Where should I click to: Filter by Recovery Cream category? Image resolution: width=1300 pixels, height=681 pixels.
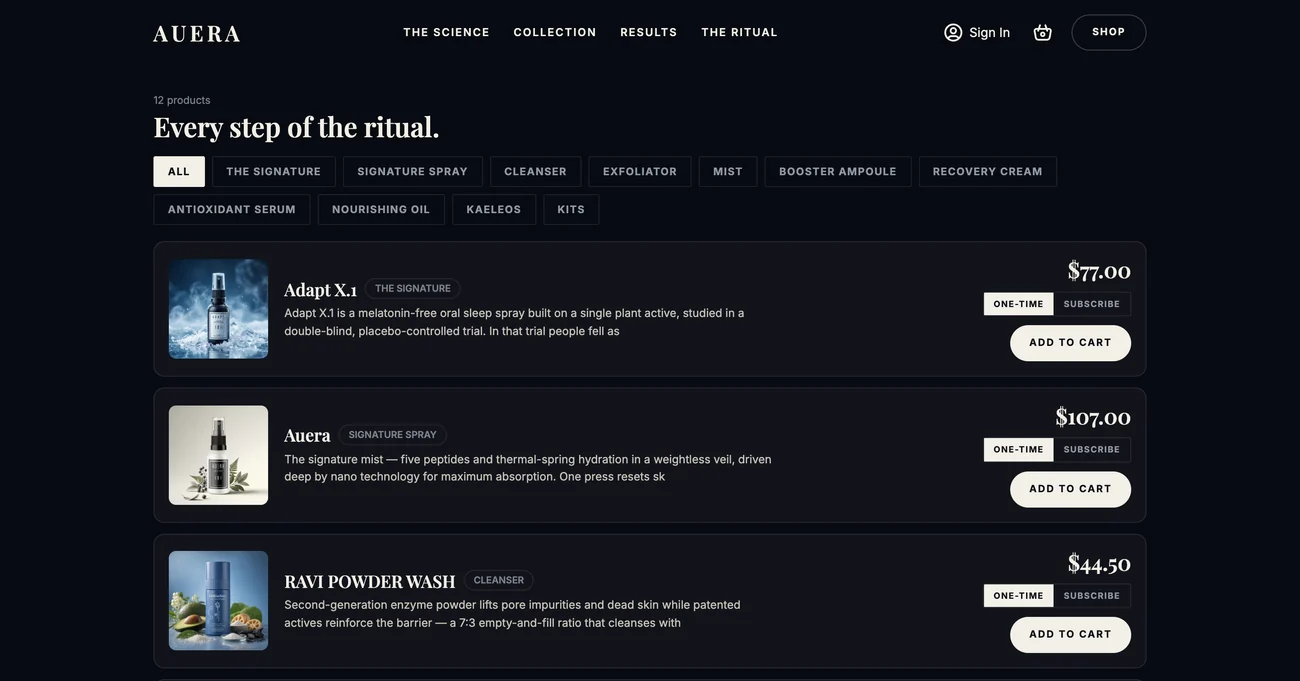point(988,171)
